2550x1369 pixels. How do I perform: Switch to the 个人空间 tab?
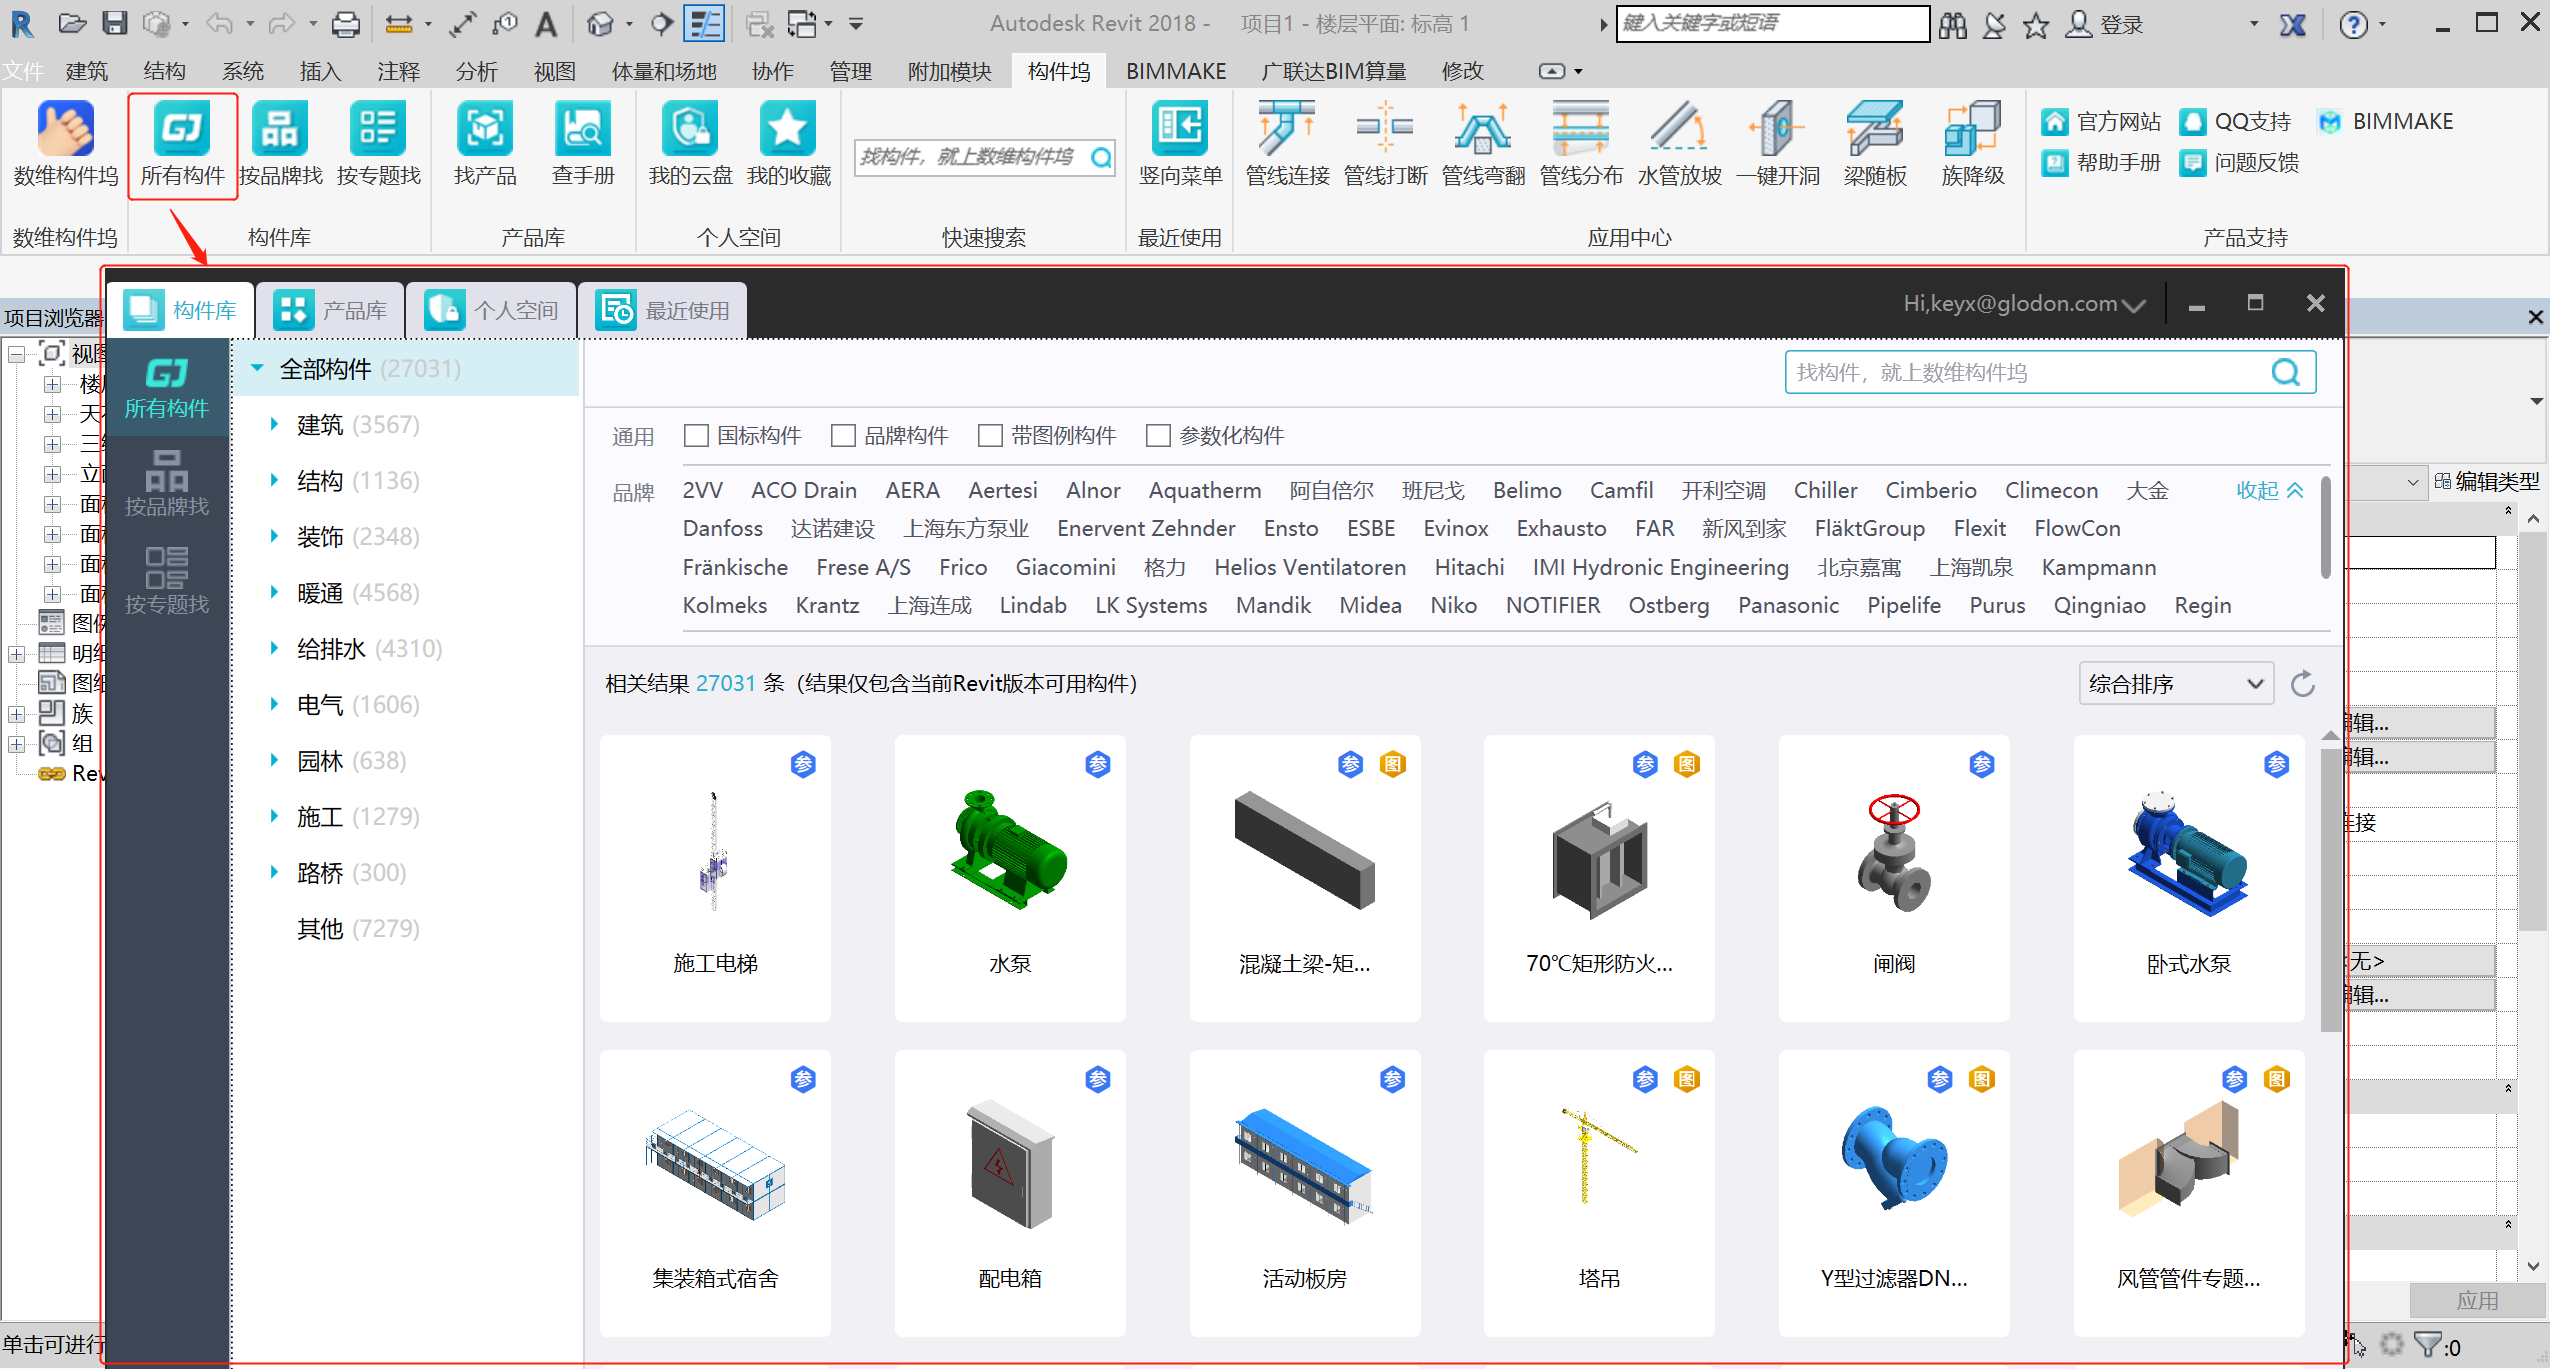tap(490, 310)
